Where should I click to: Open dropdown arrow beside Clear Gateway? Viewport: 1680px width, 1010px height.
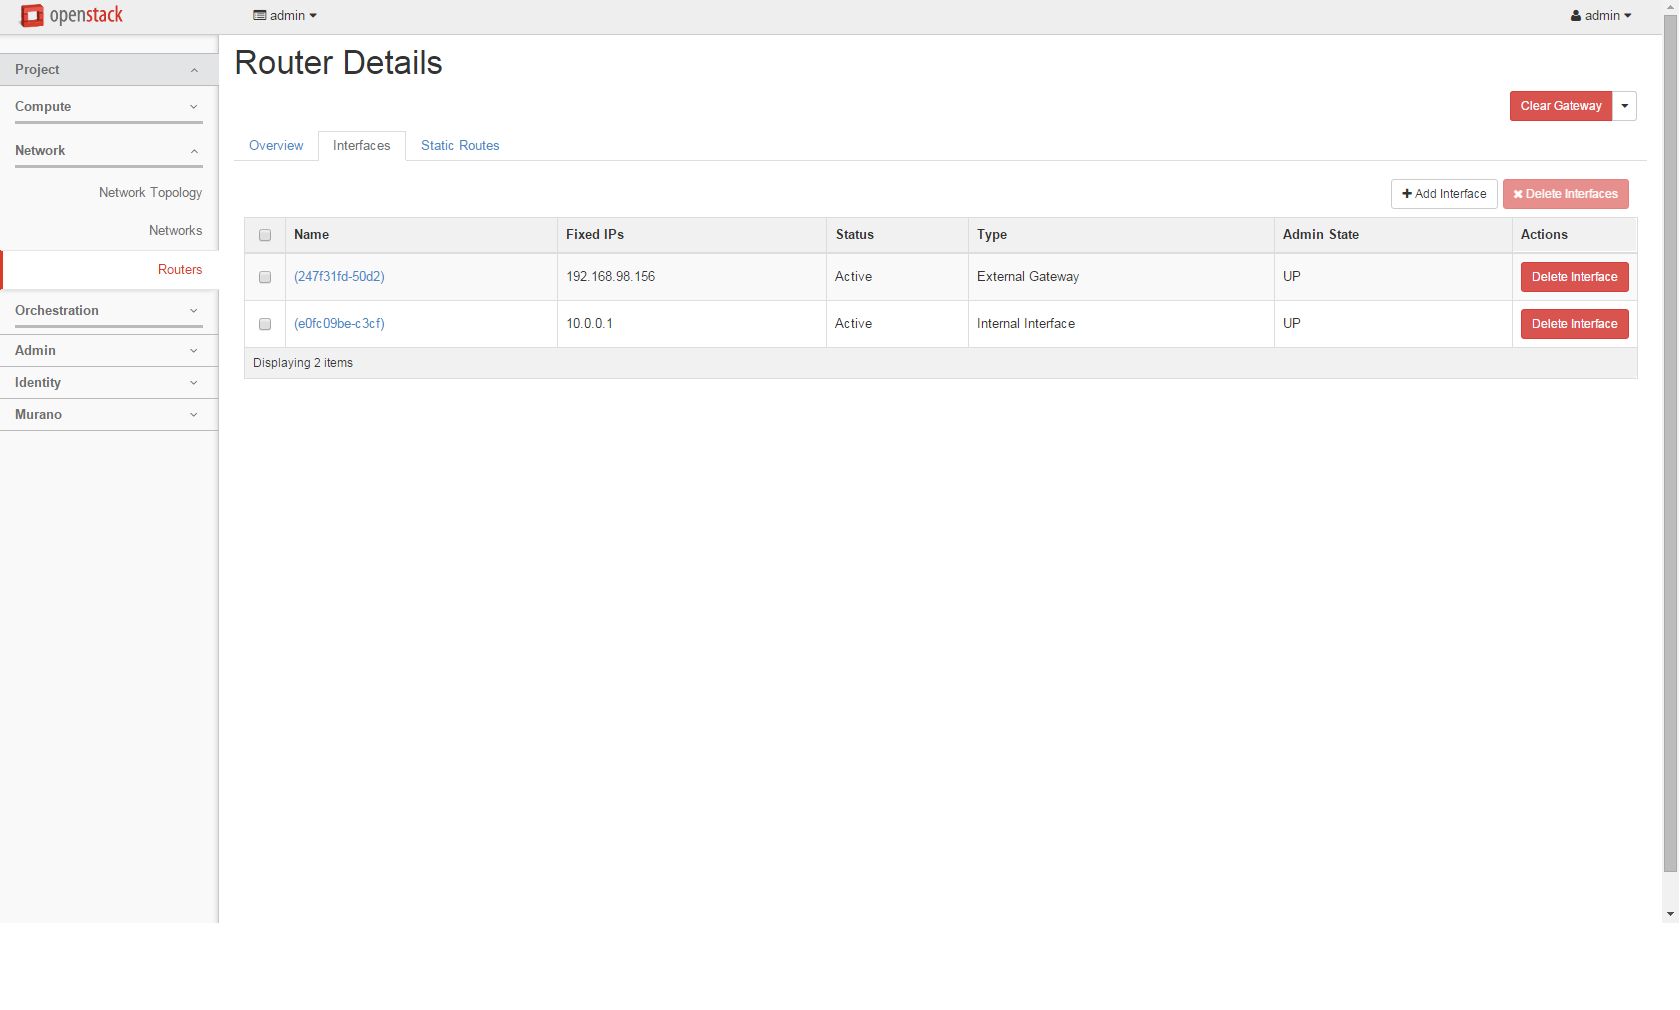point(1625,106)
